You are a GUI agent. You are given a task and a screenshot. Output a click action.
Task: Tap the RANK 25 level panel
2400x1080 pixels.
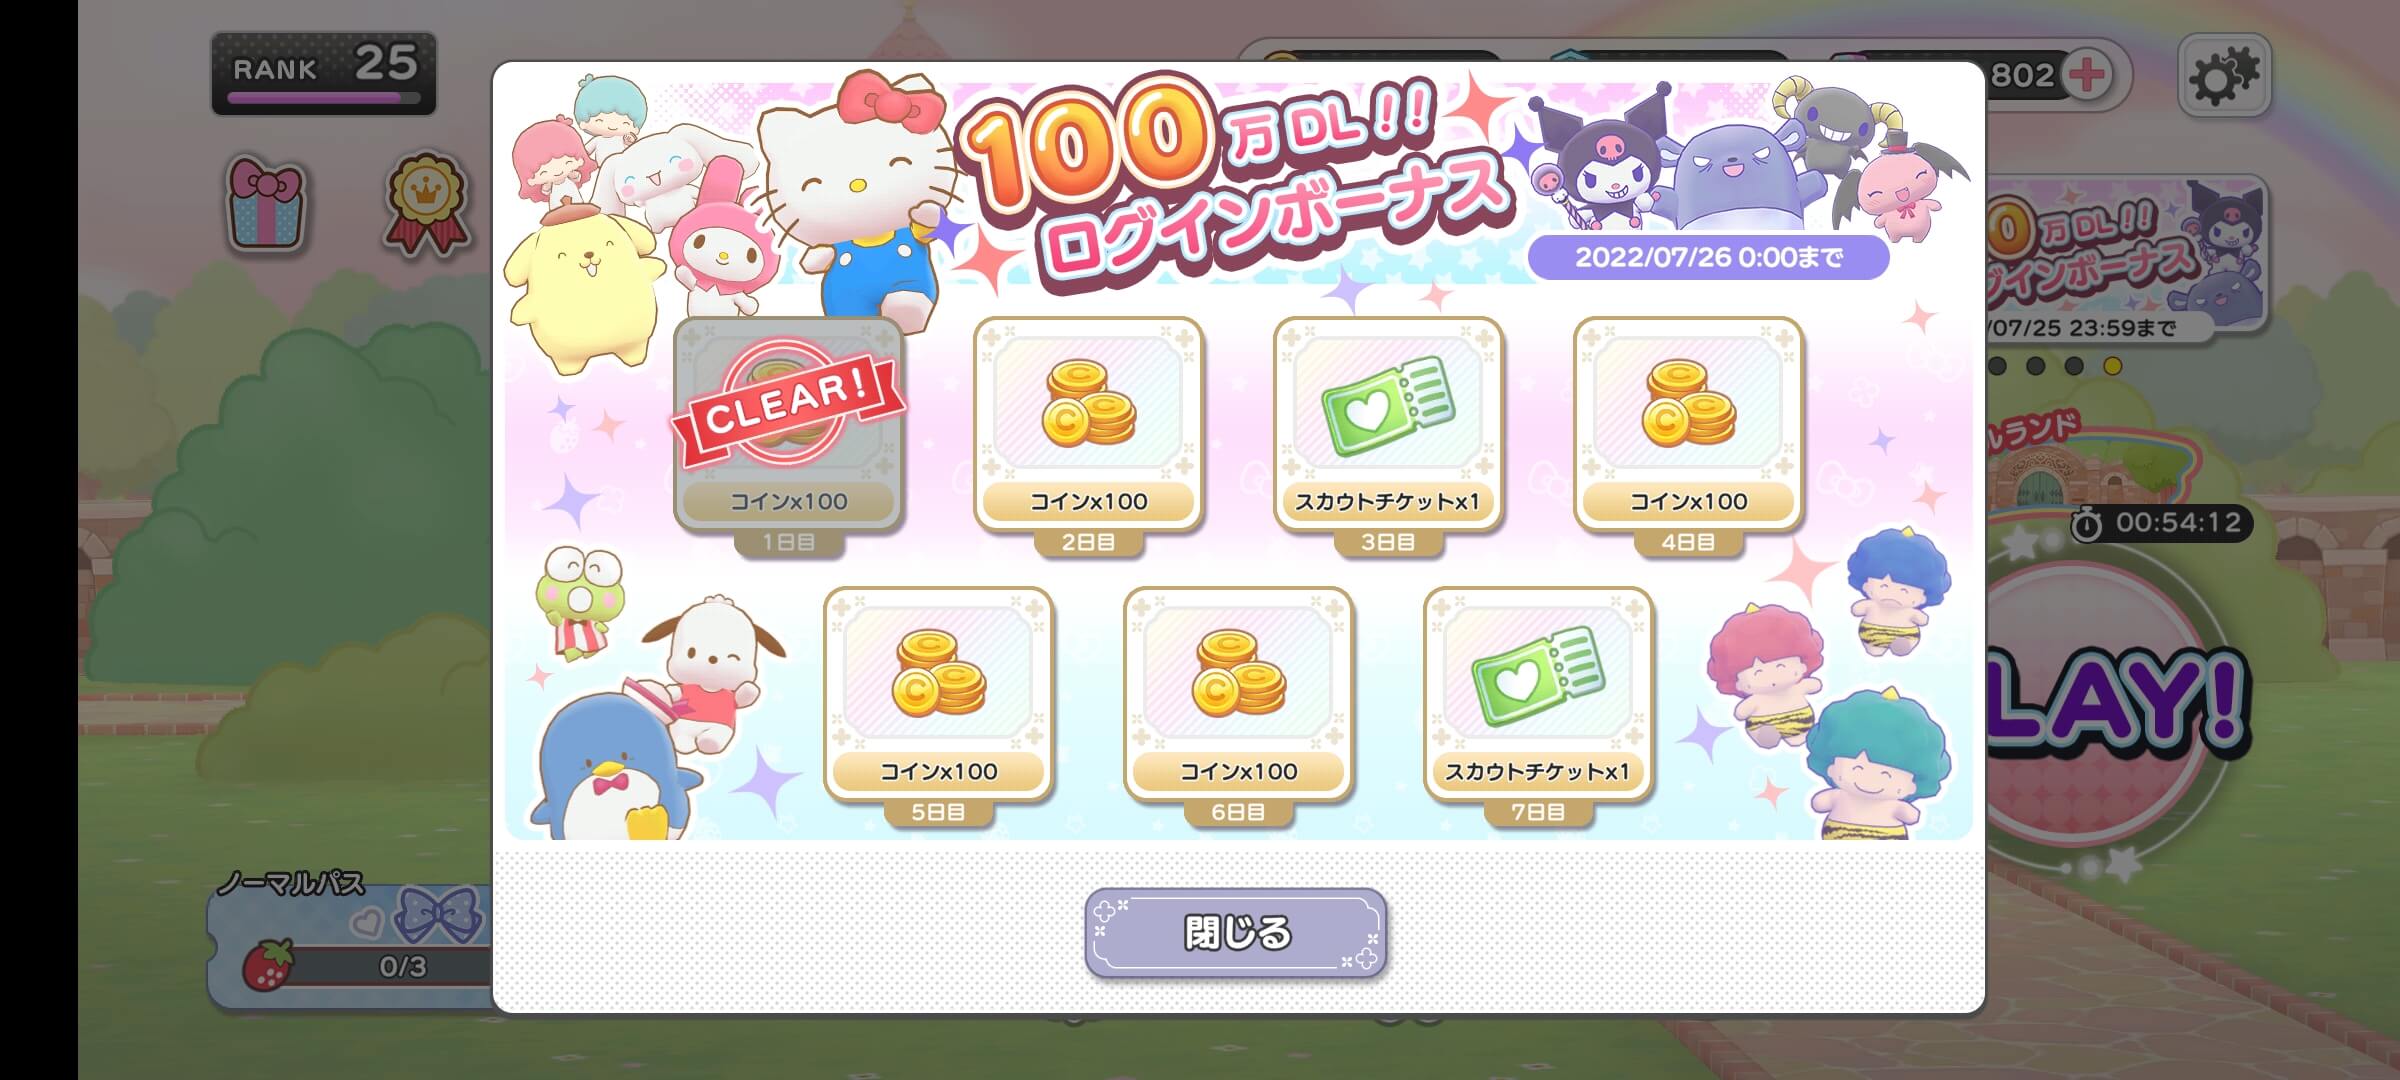tap(323, 73)
